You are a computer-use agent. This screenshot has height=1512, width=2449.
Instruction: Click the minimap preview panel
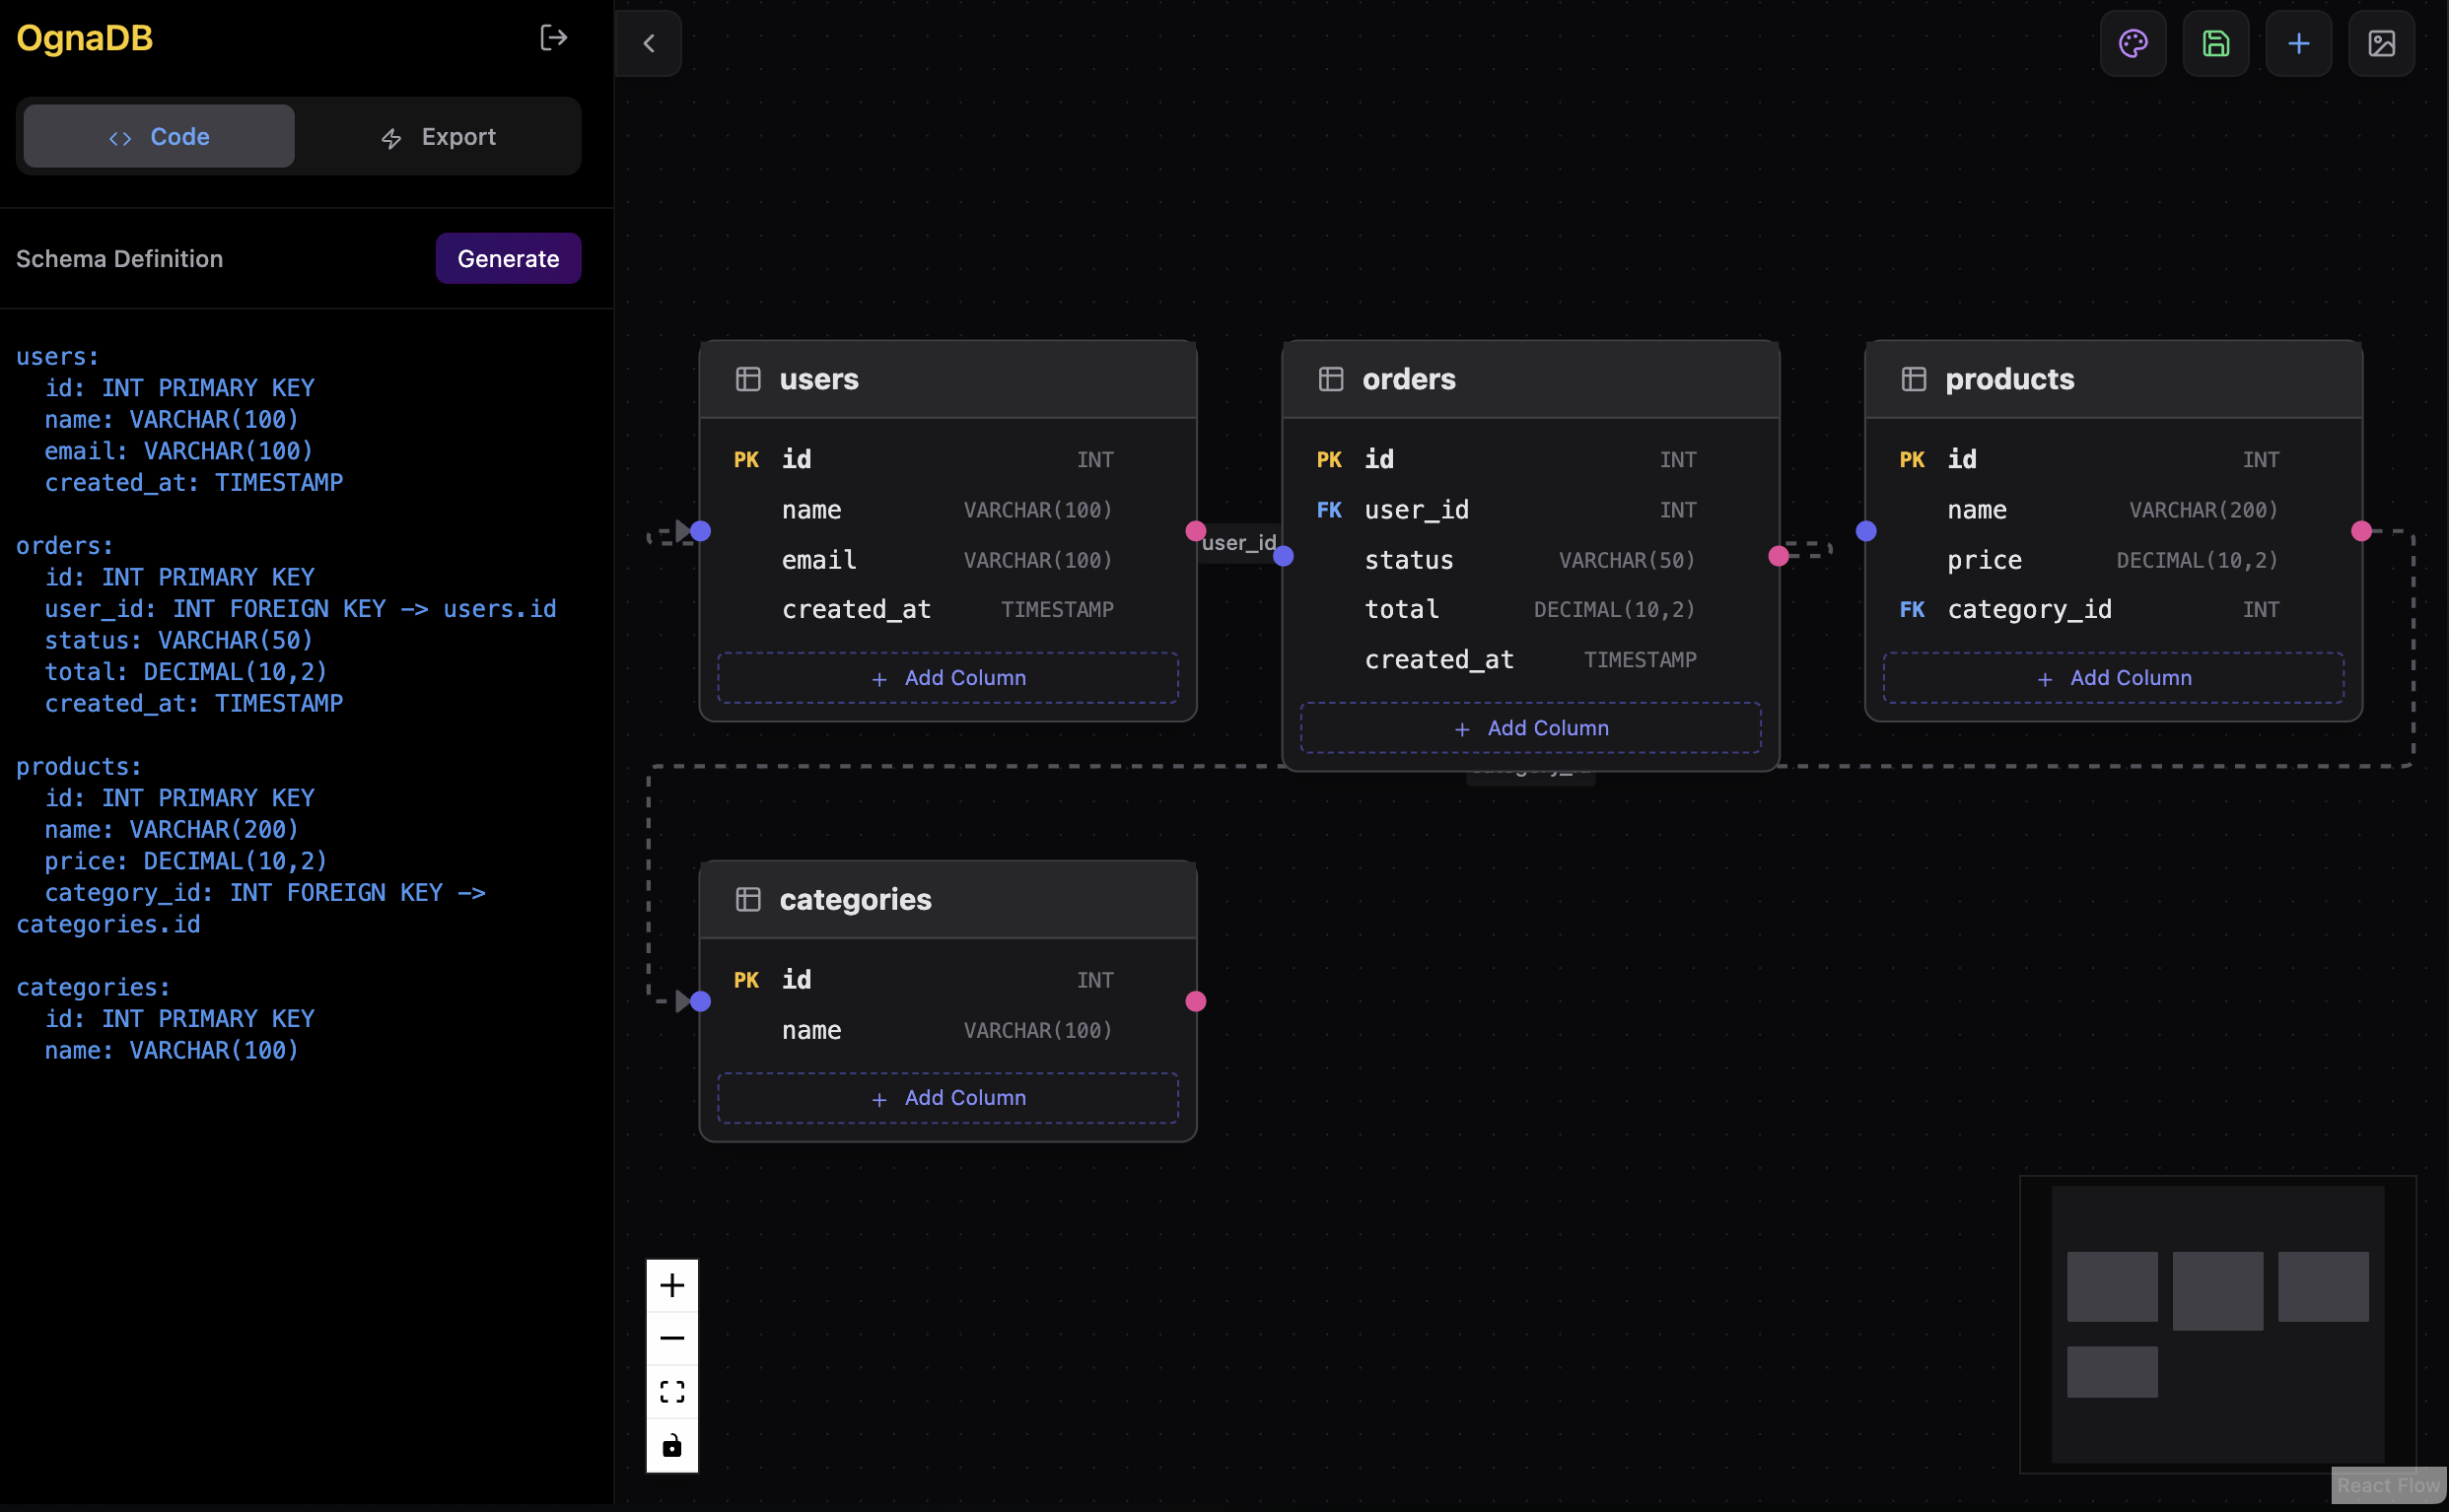[2217, 1323]
